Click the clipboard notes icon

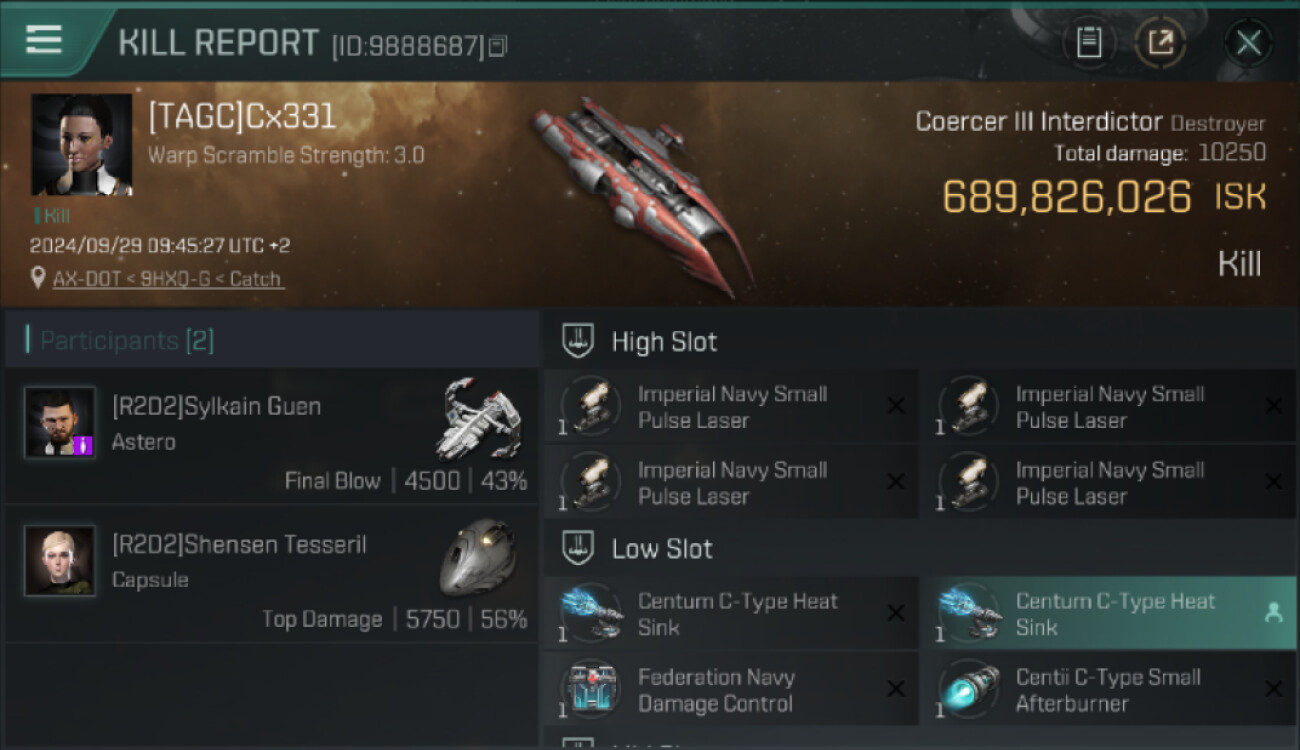(x=1089, y=42)
